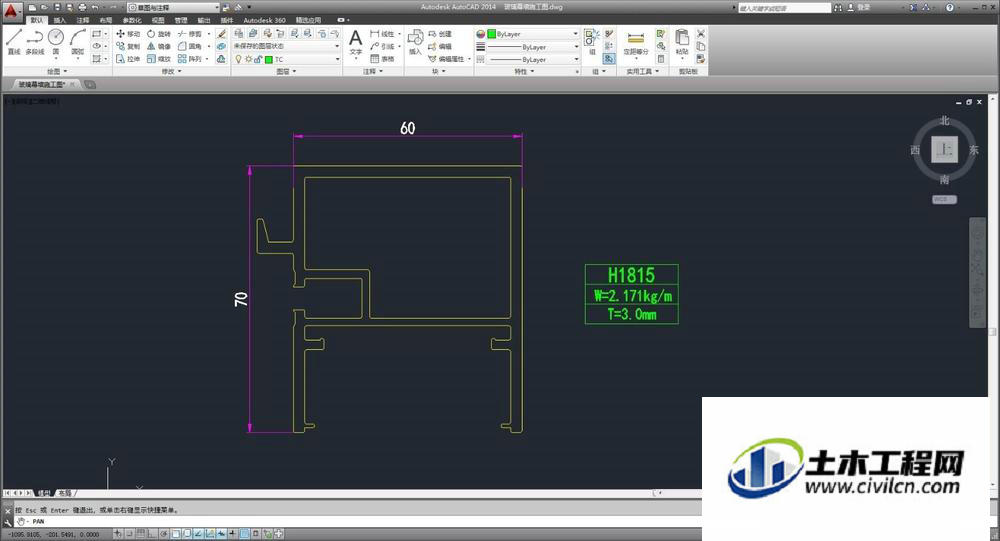Toggle Ortho mode in status bar

(x=152, y=533)
